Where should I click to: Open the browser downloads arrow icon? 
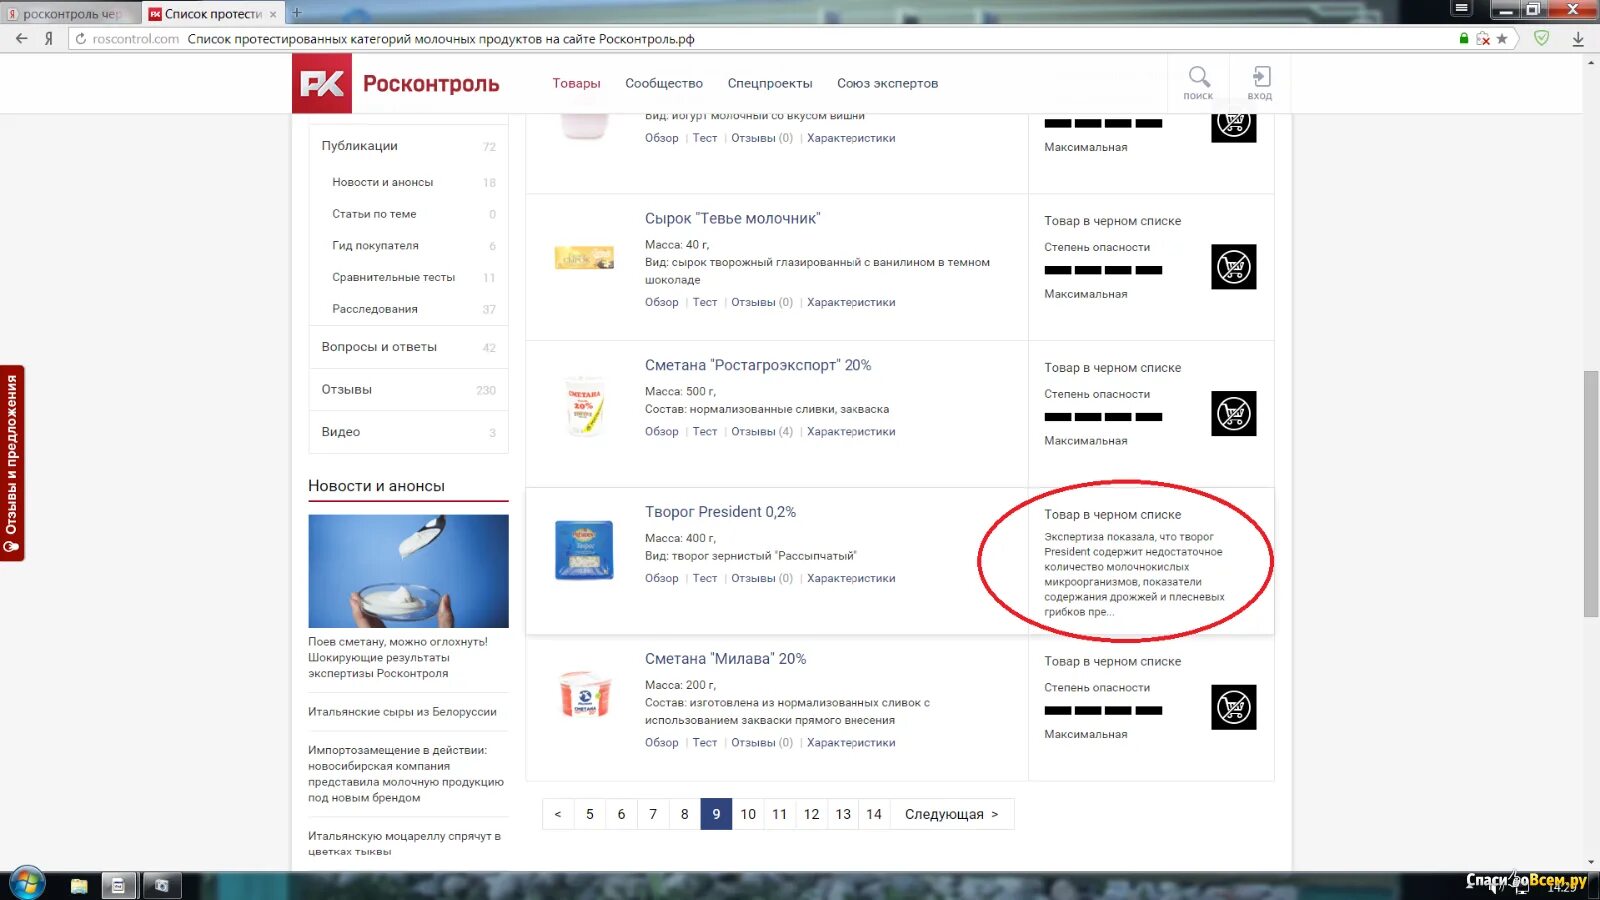[x=1578, y=39]
